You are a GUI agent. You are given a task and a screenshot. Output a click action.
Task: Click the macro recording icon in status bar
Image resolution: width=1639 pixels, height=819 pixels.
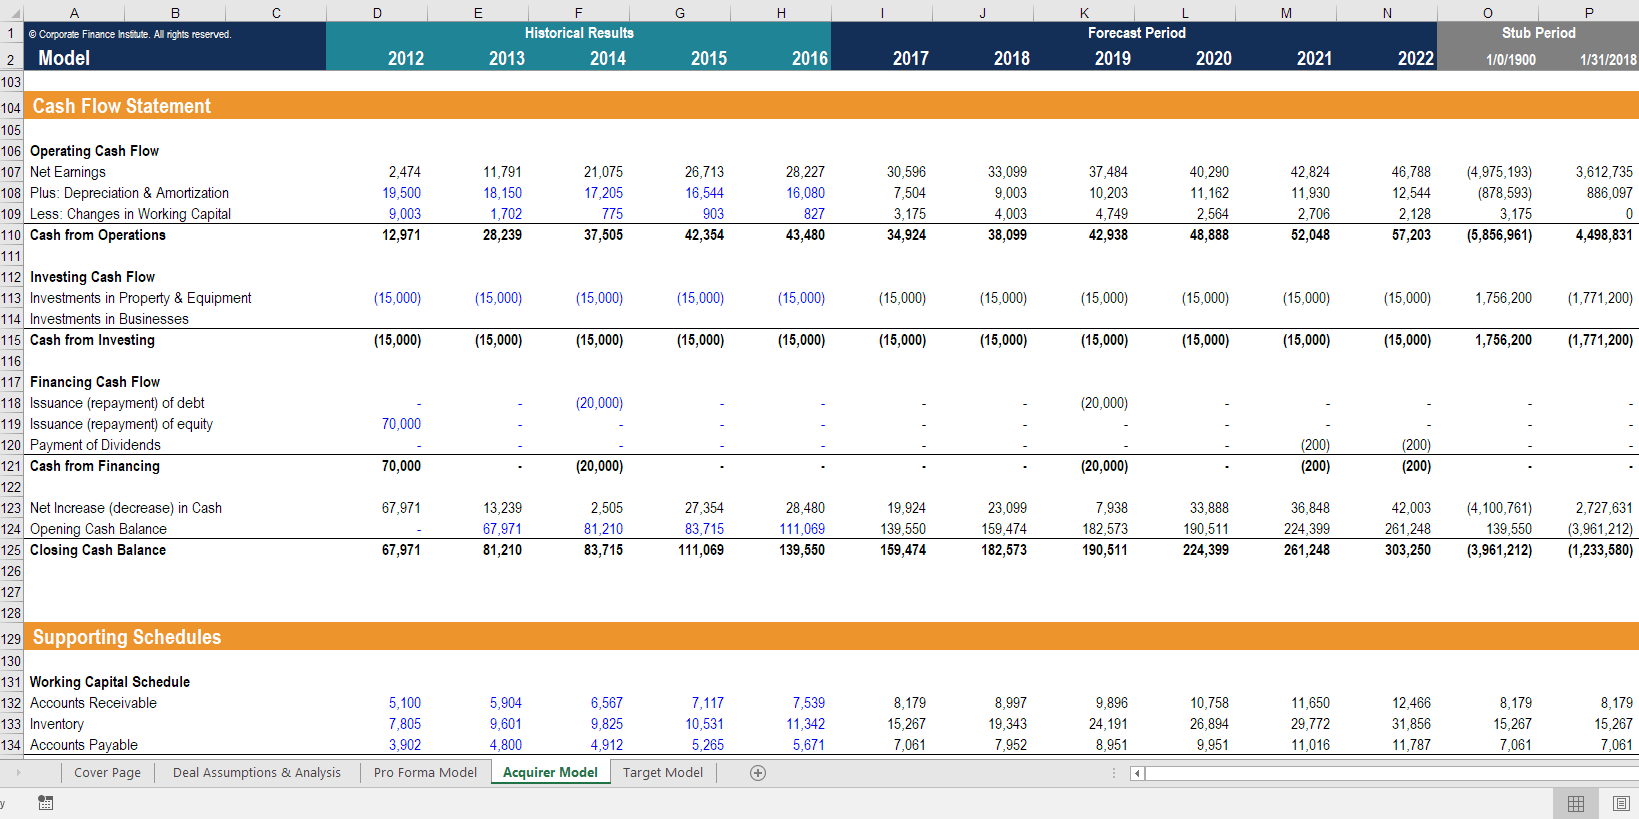(45, 803)
